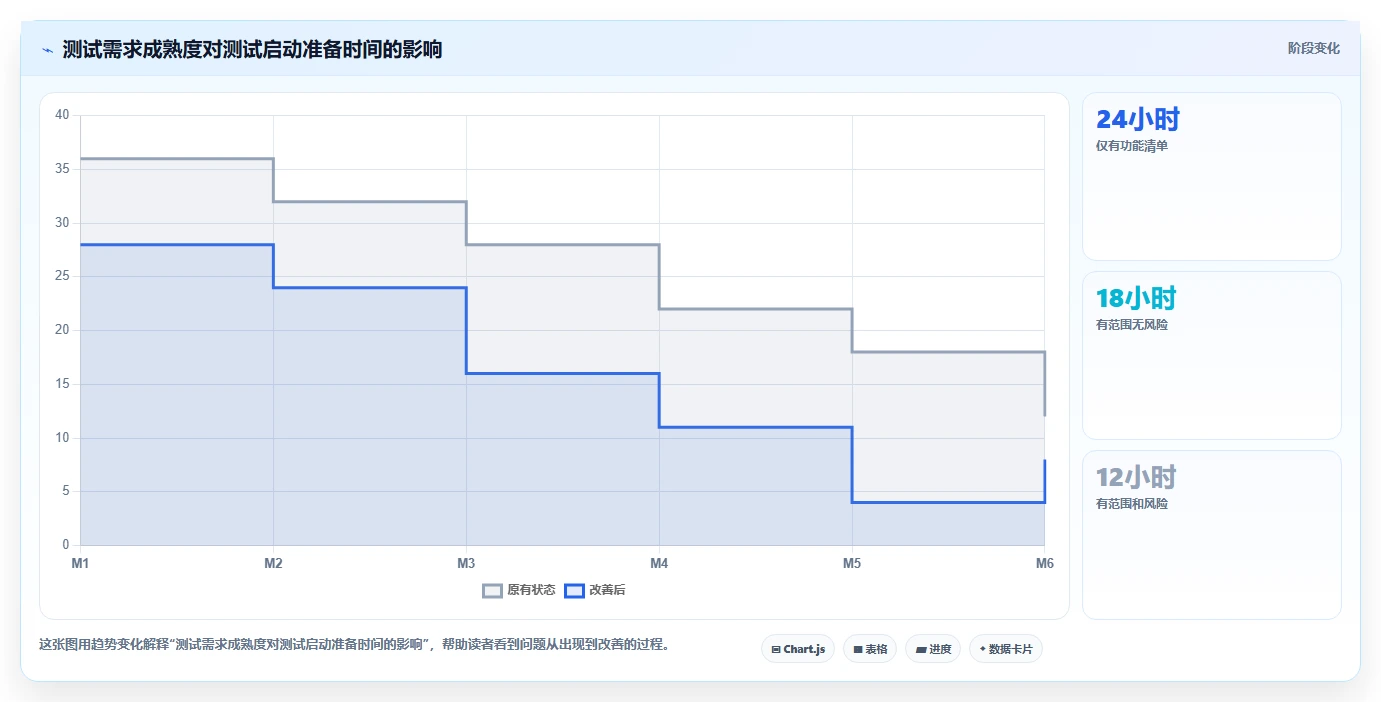Click the blue 改善后 legend swatch
This screenshot has width=1381, height=702.
574,591
